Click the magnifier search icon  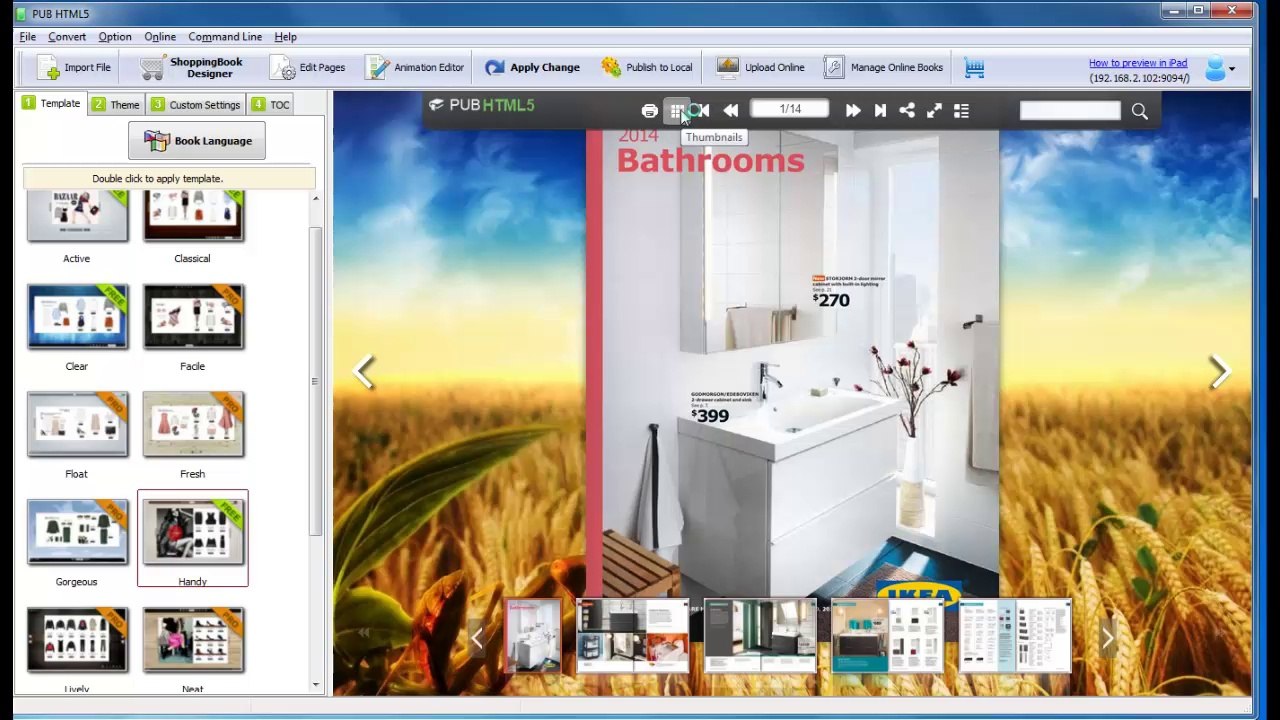tap(1139, 112)
